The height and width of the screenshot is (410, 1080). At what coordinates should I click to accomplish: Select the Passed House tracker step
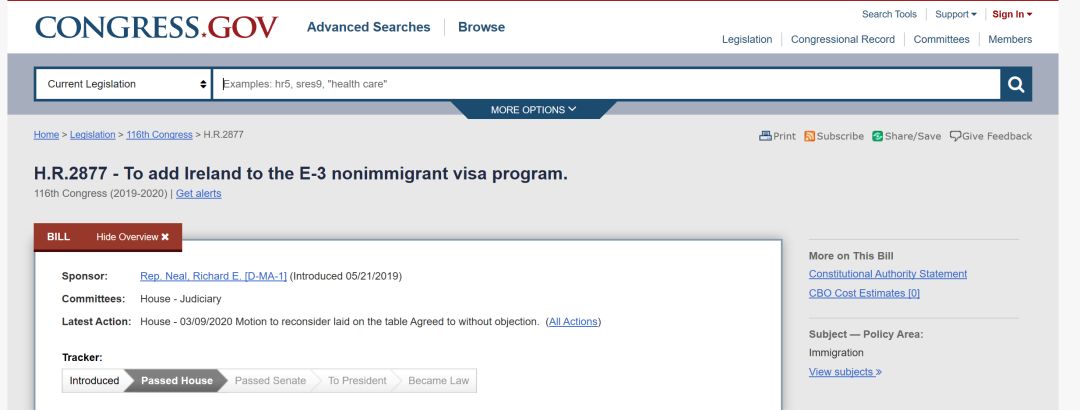176,380
